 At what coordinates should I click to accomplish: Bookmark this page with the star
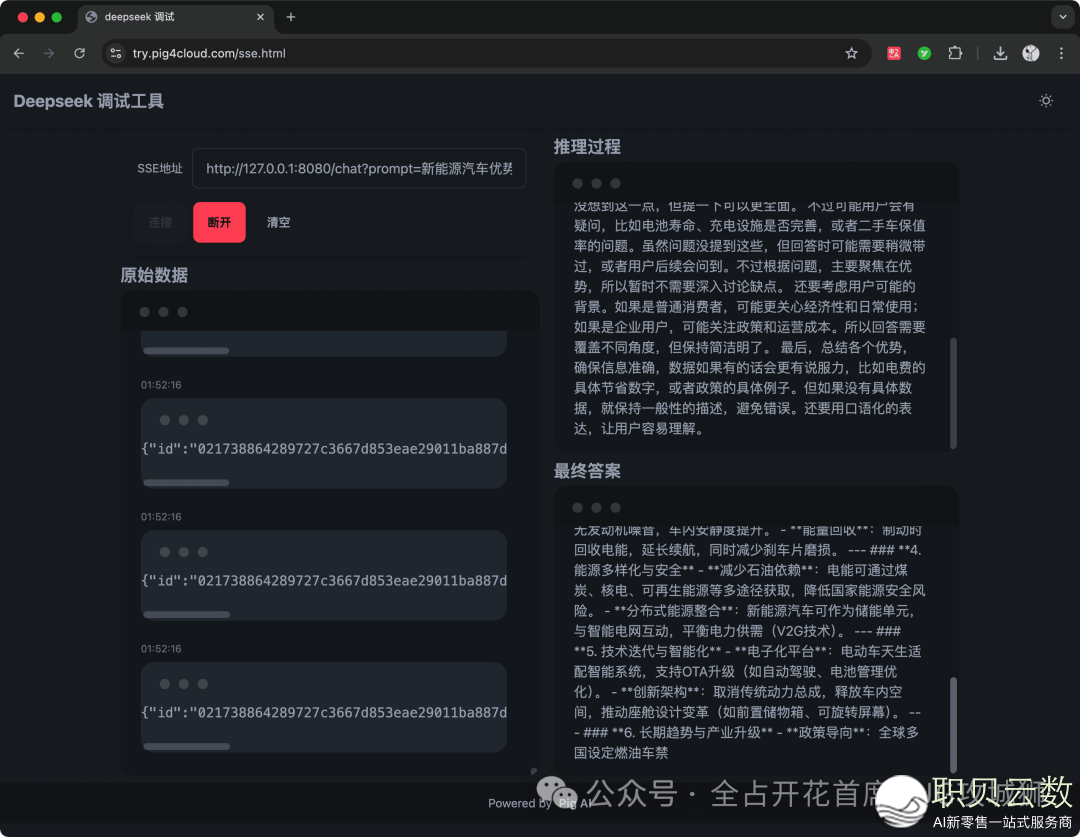coord(851,53)
